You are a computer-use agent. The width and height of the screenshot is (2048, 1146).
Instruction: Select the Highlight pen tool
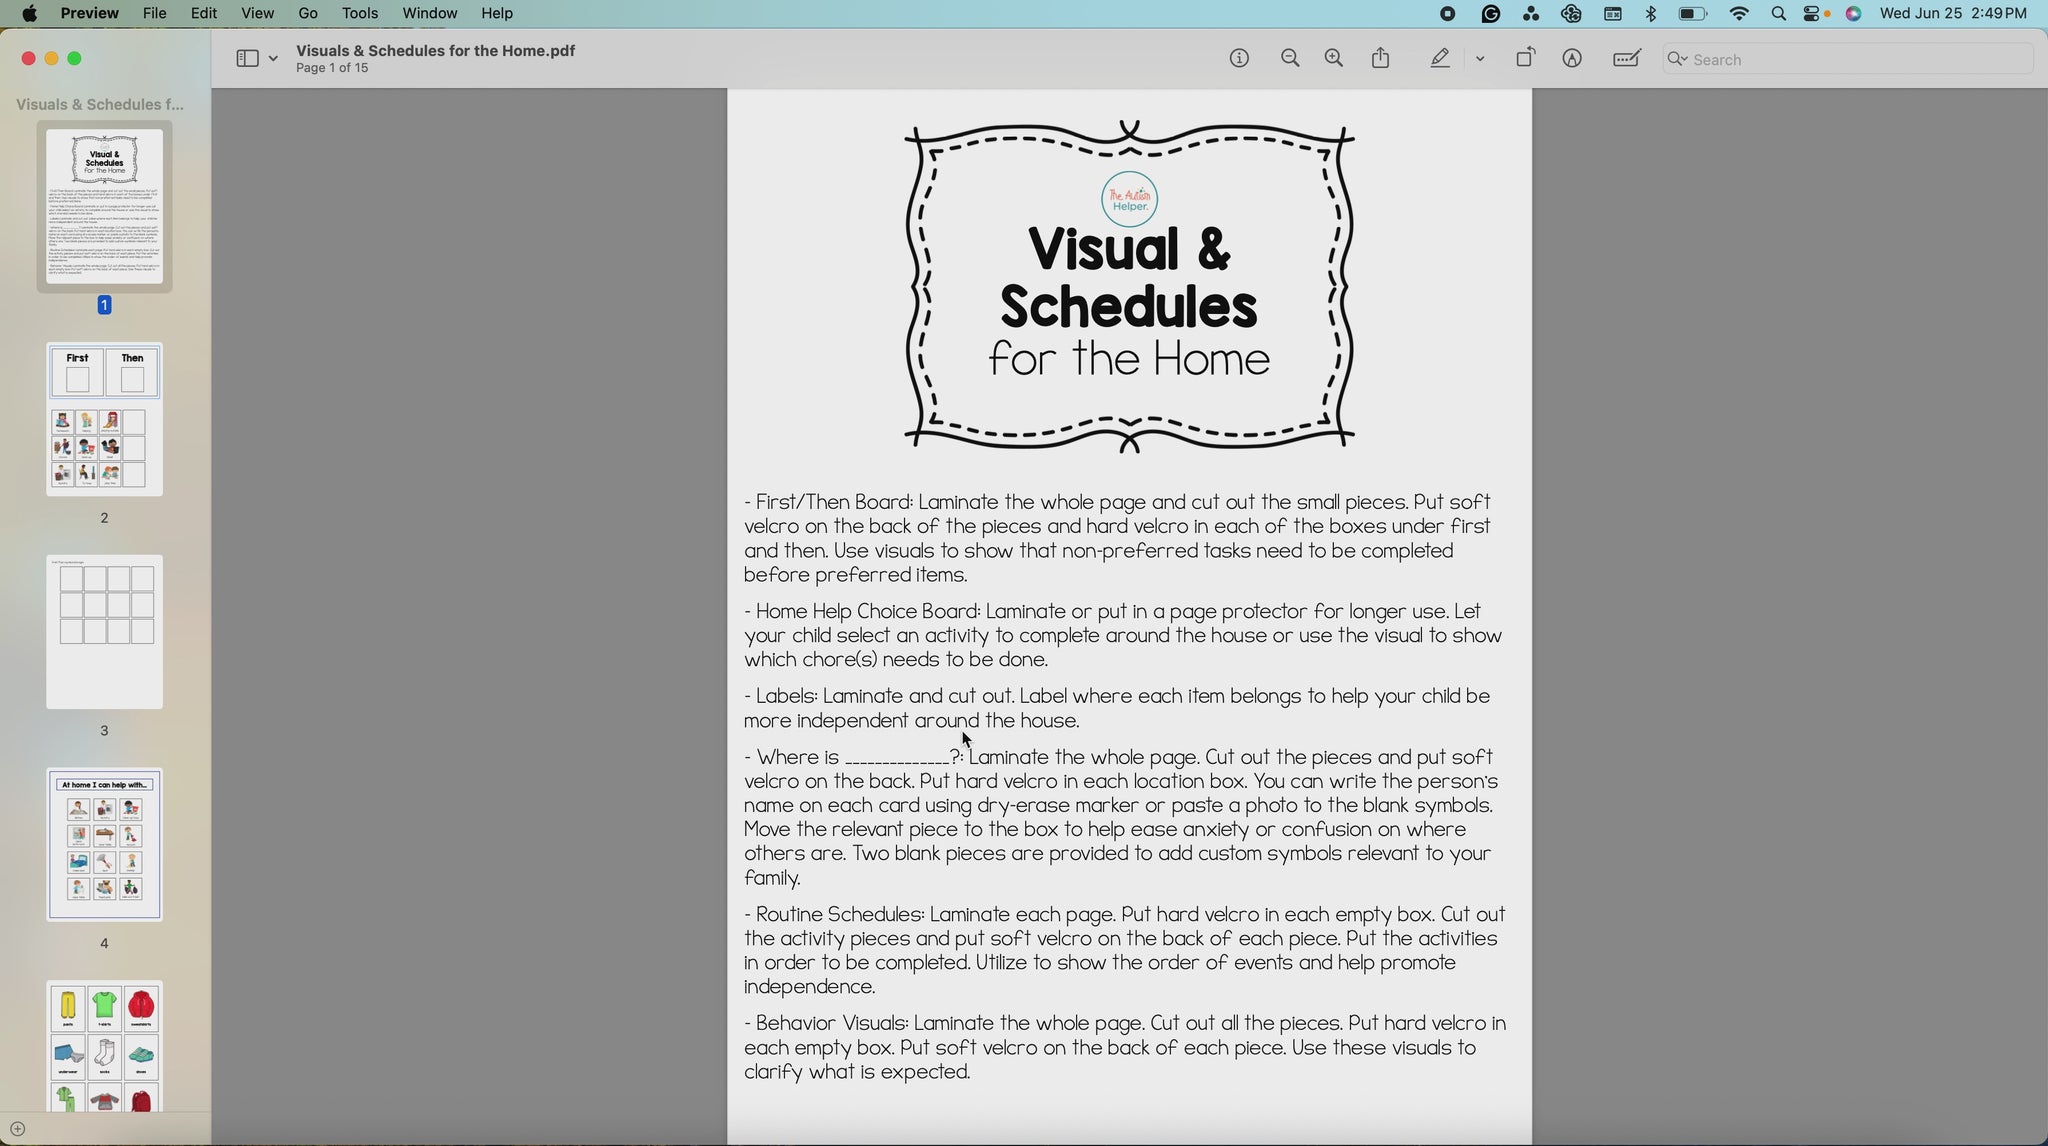pos(1440,59)
